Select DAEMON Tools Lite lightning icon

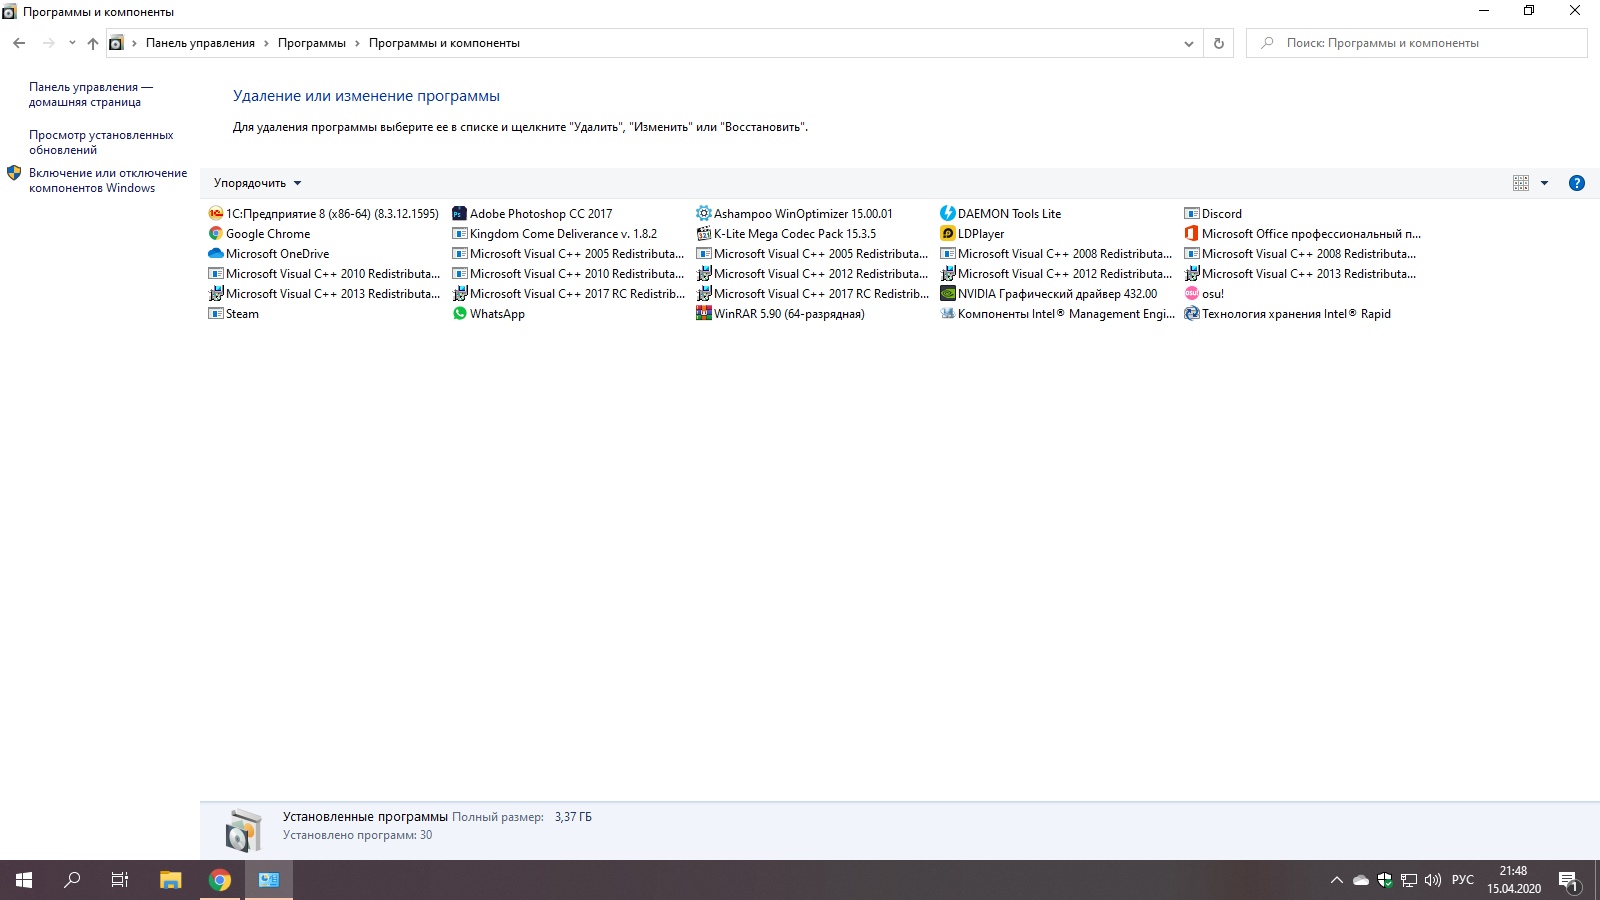point(947,213)
